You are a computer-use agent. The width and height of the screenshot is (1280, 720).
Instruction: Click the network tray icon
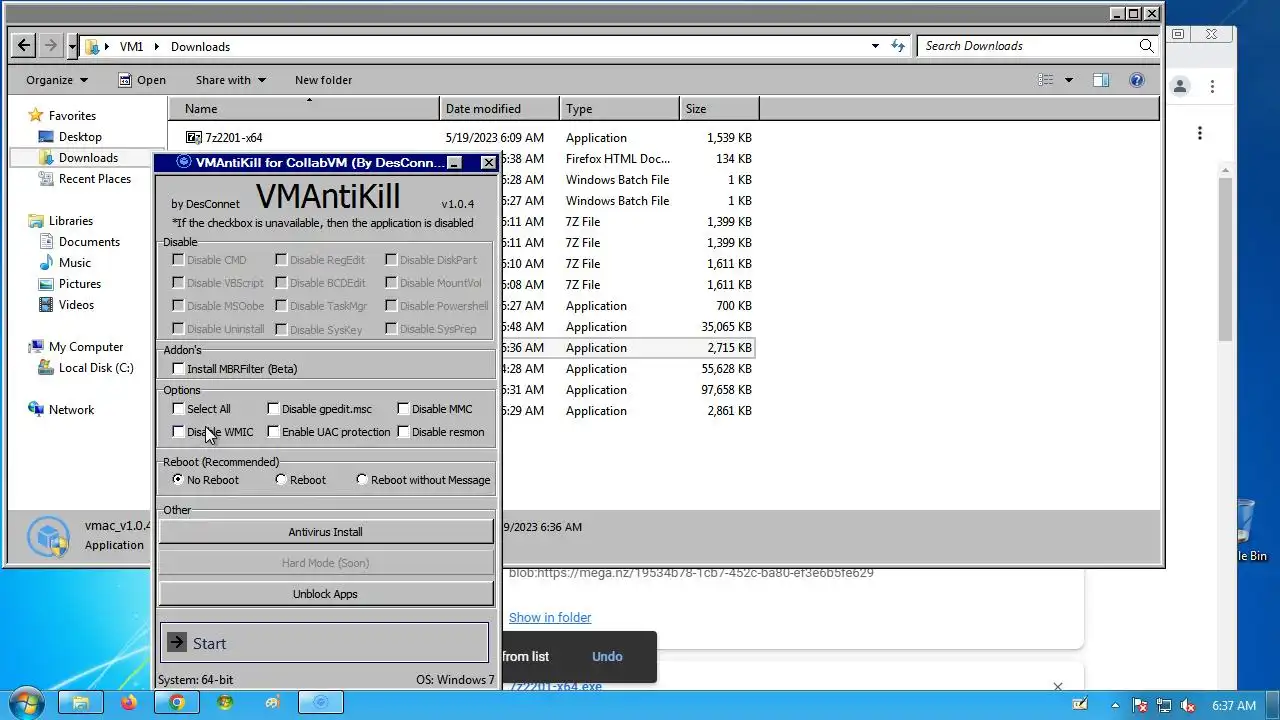1163,705
